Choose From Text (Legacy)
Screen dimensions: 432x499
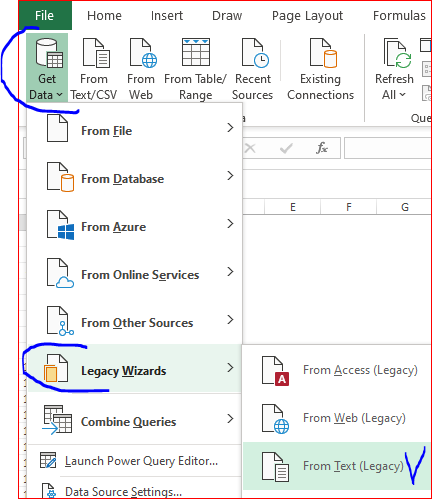(337, 466)
